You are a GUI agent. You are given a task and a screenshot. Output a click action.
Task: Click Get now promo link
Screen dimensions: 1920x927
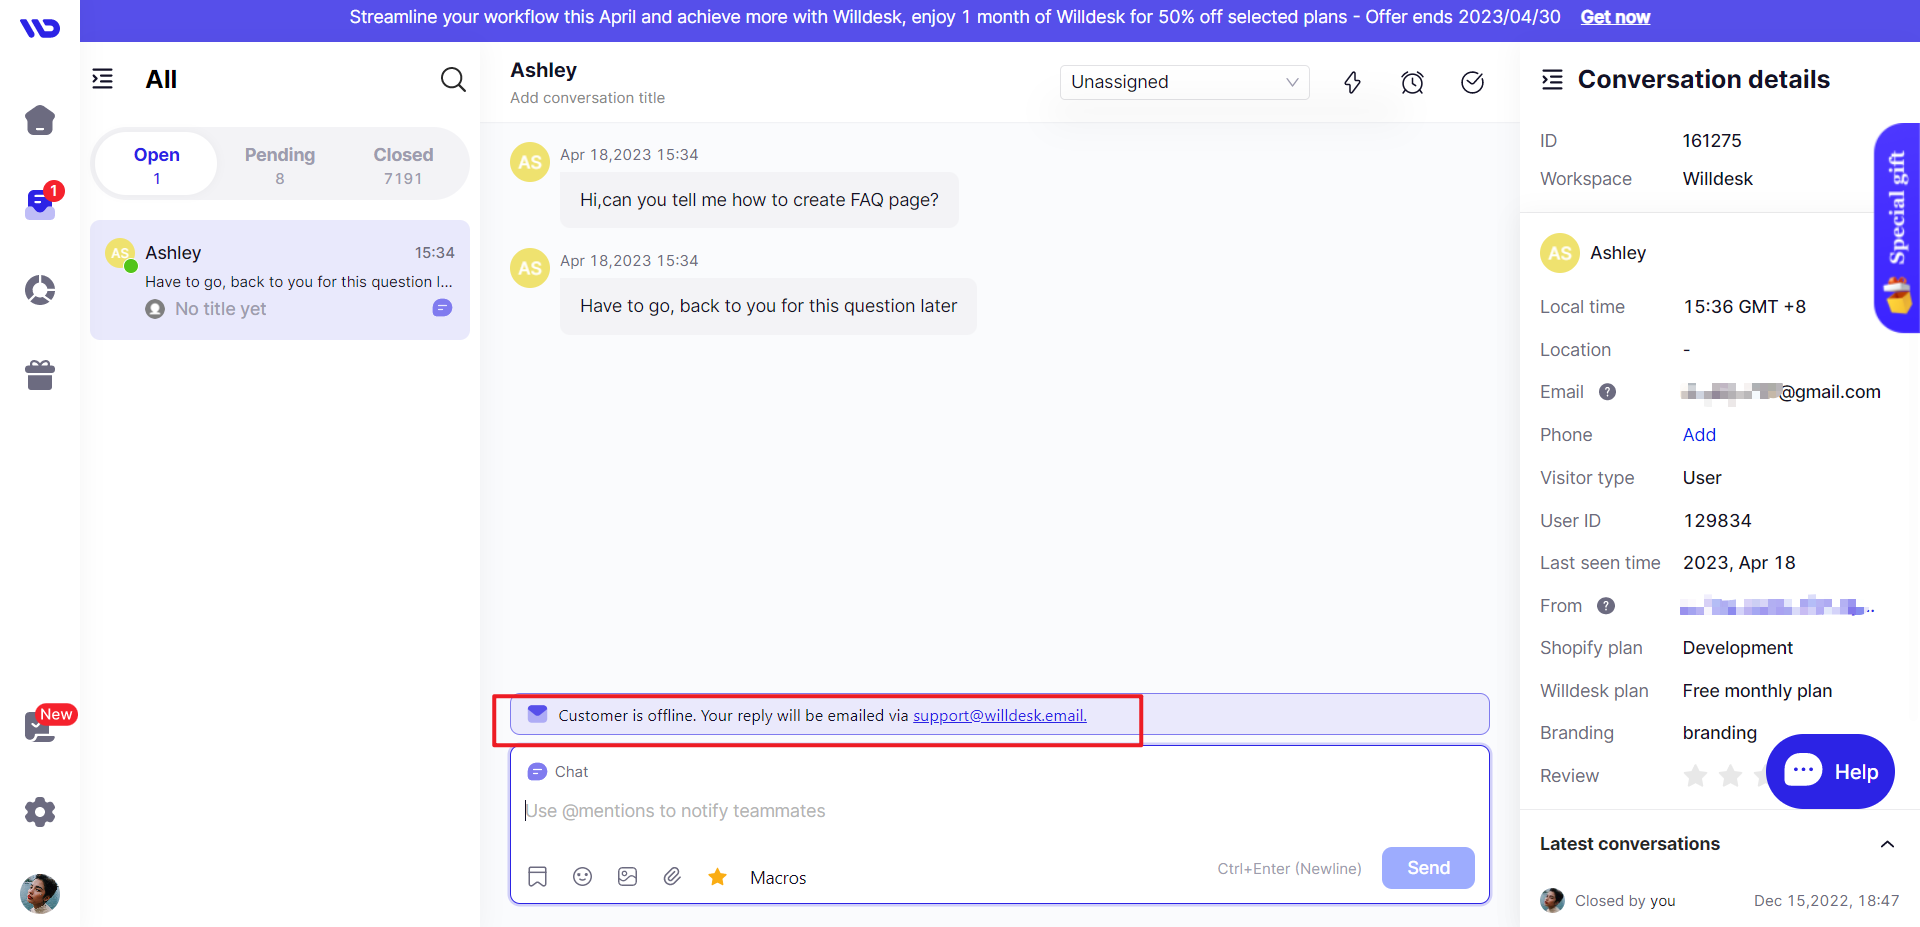coord(1615,17)
